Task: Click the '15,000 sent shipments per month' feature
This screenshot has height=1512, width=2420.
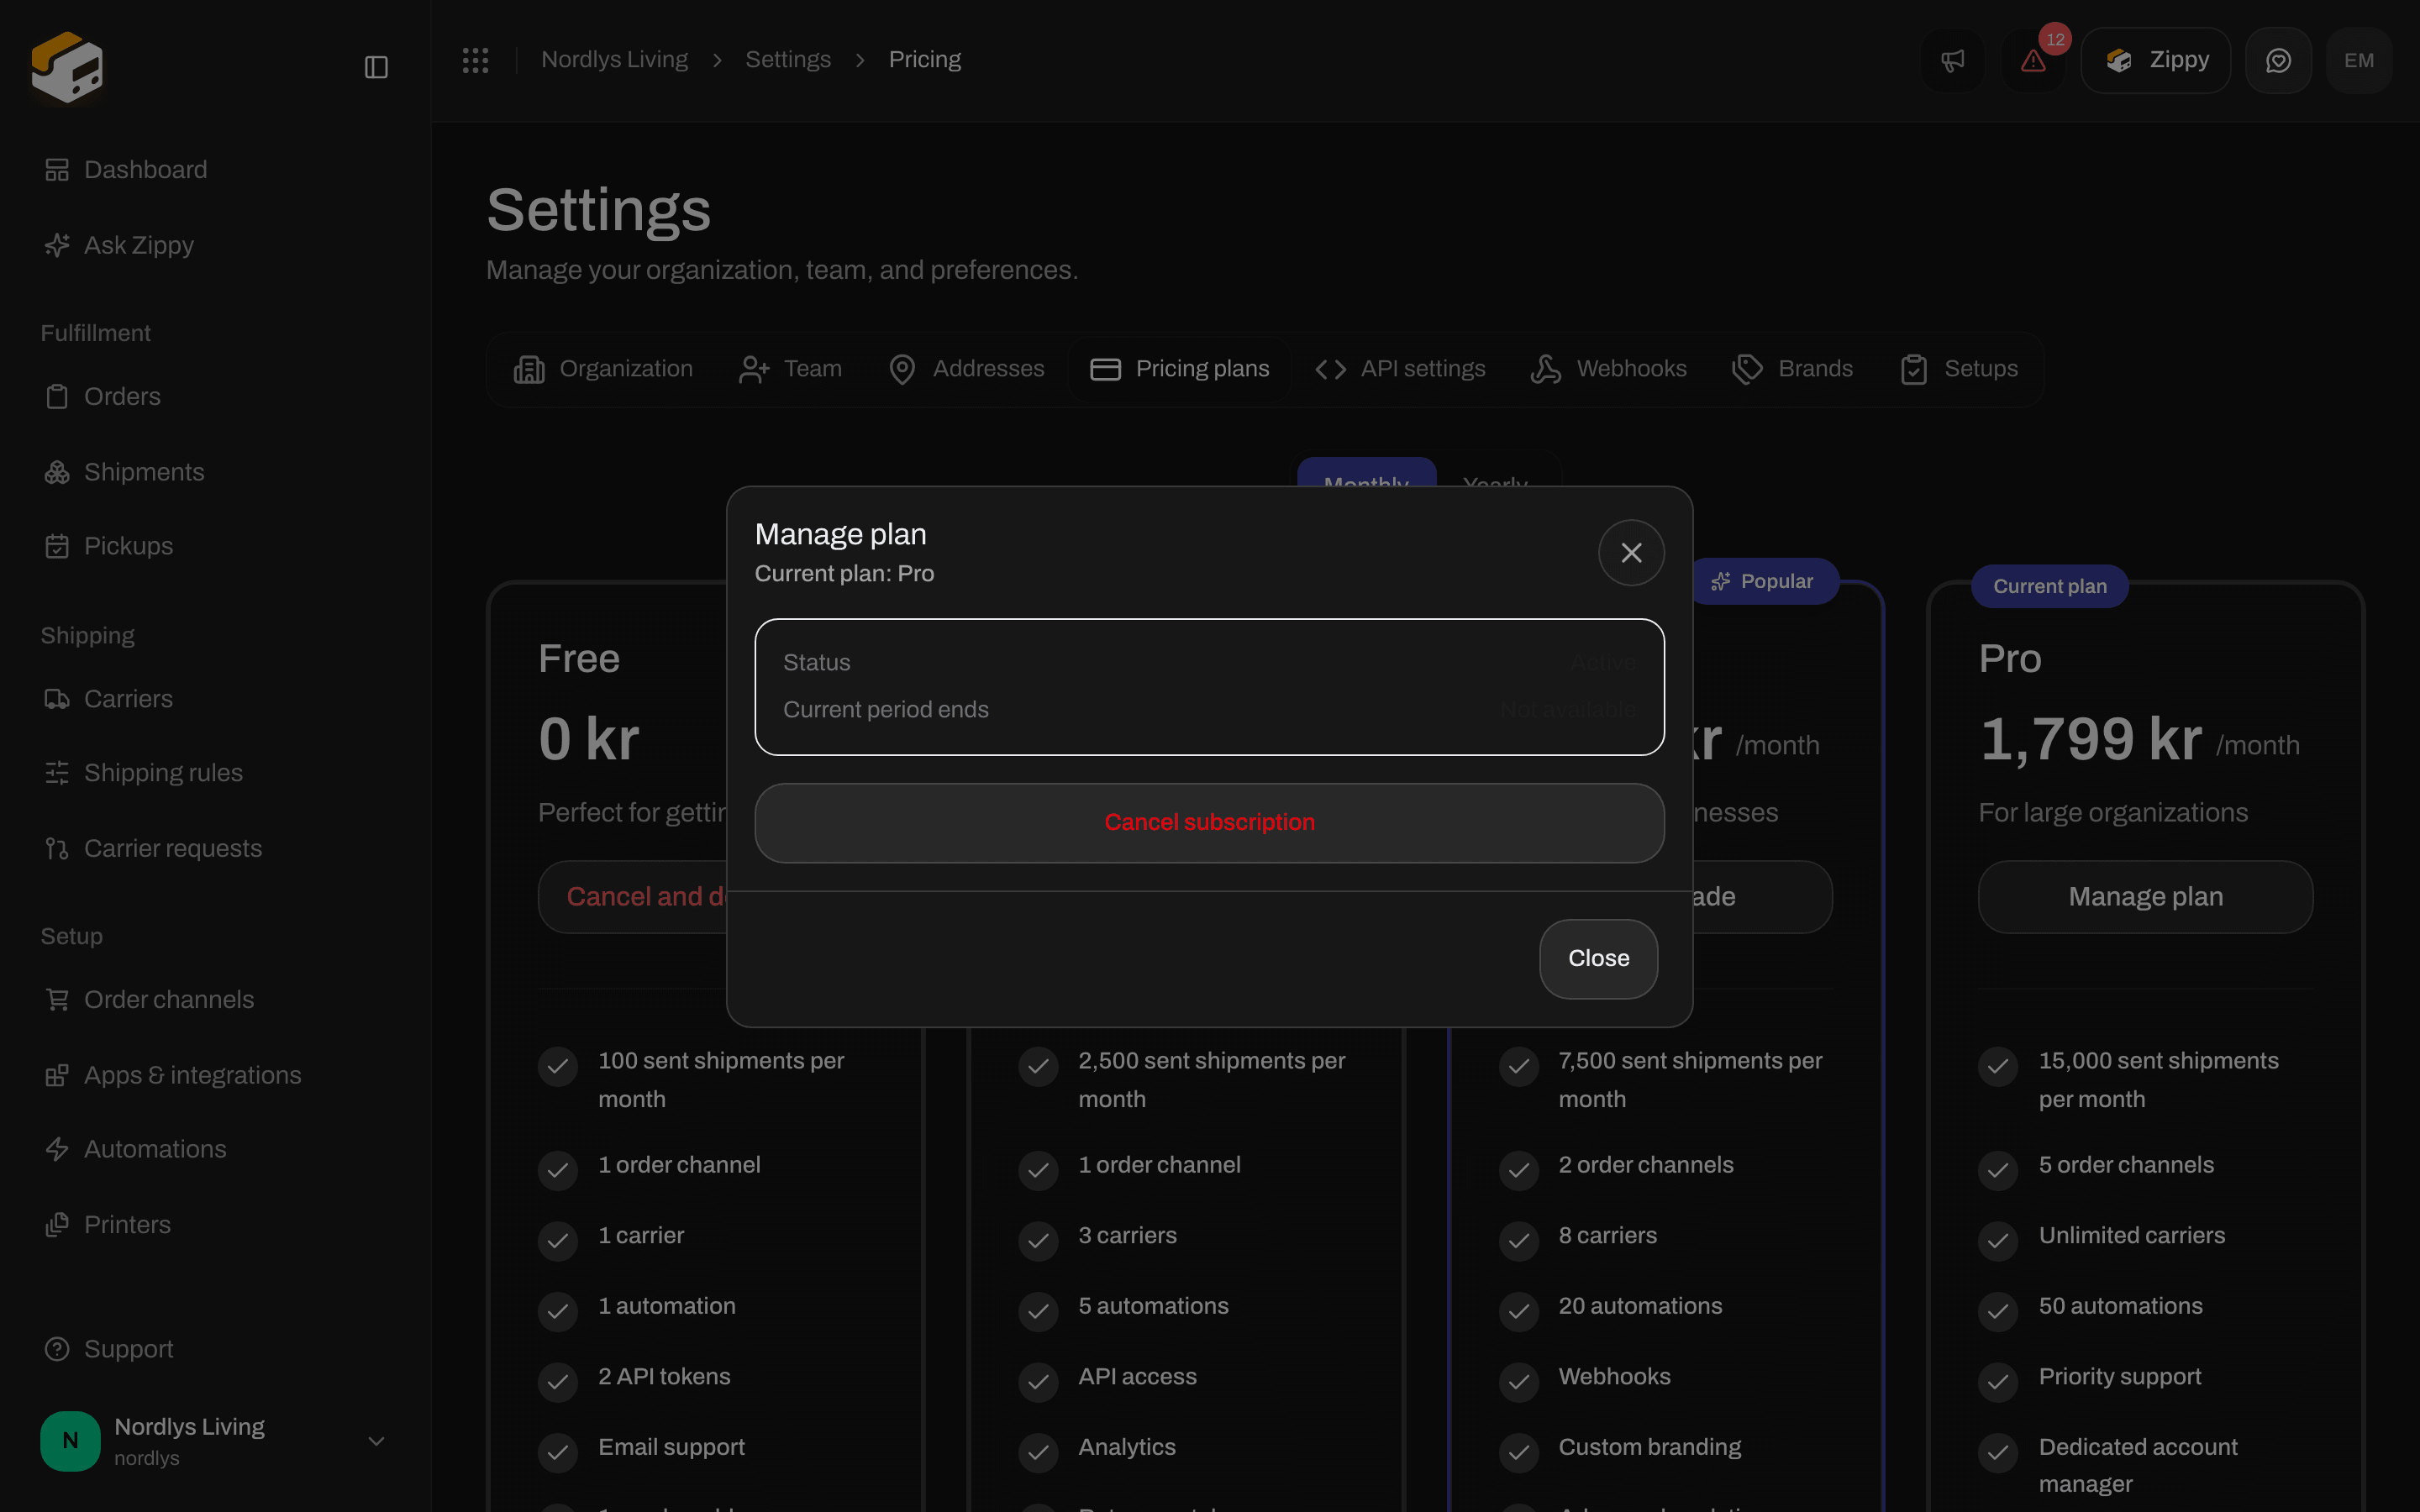Action: [2158, 1080]
